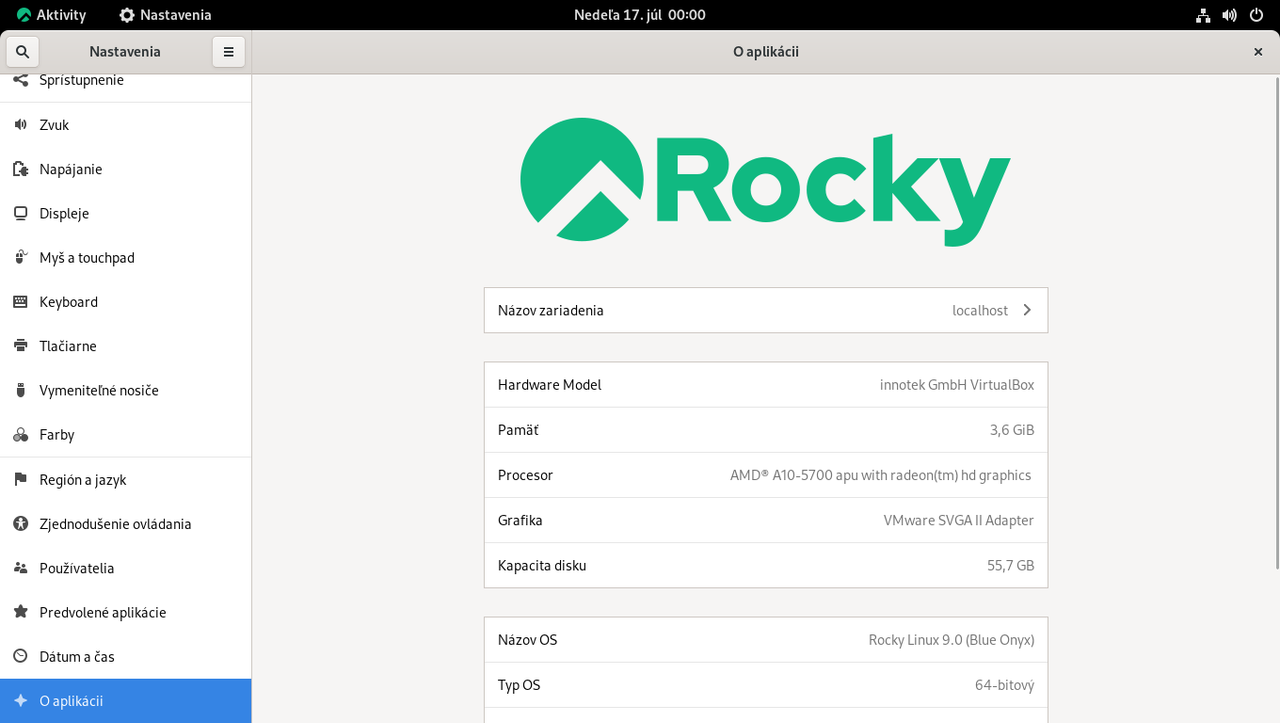Viewport: 1280px width, 723px height.
Task: Open Používatelia settings
Action: pyautogui.click(x=125, y=568)
